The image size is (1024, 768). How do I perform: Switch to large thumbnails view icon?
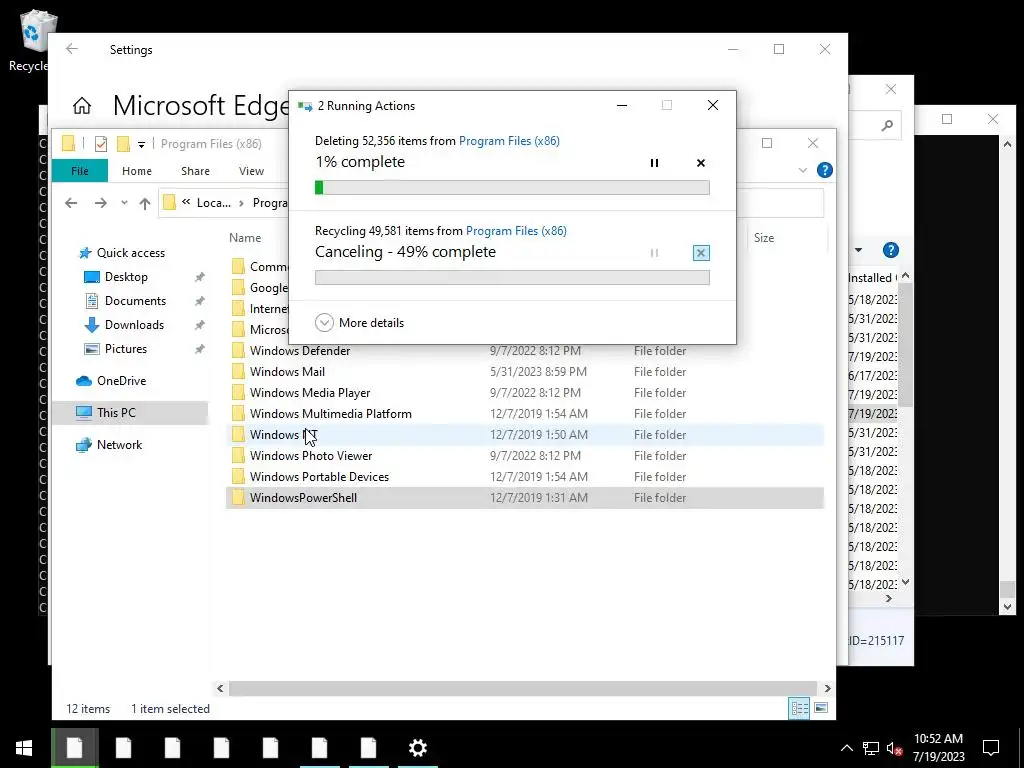821,709
